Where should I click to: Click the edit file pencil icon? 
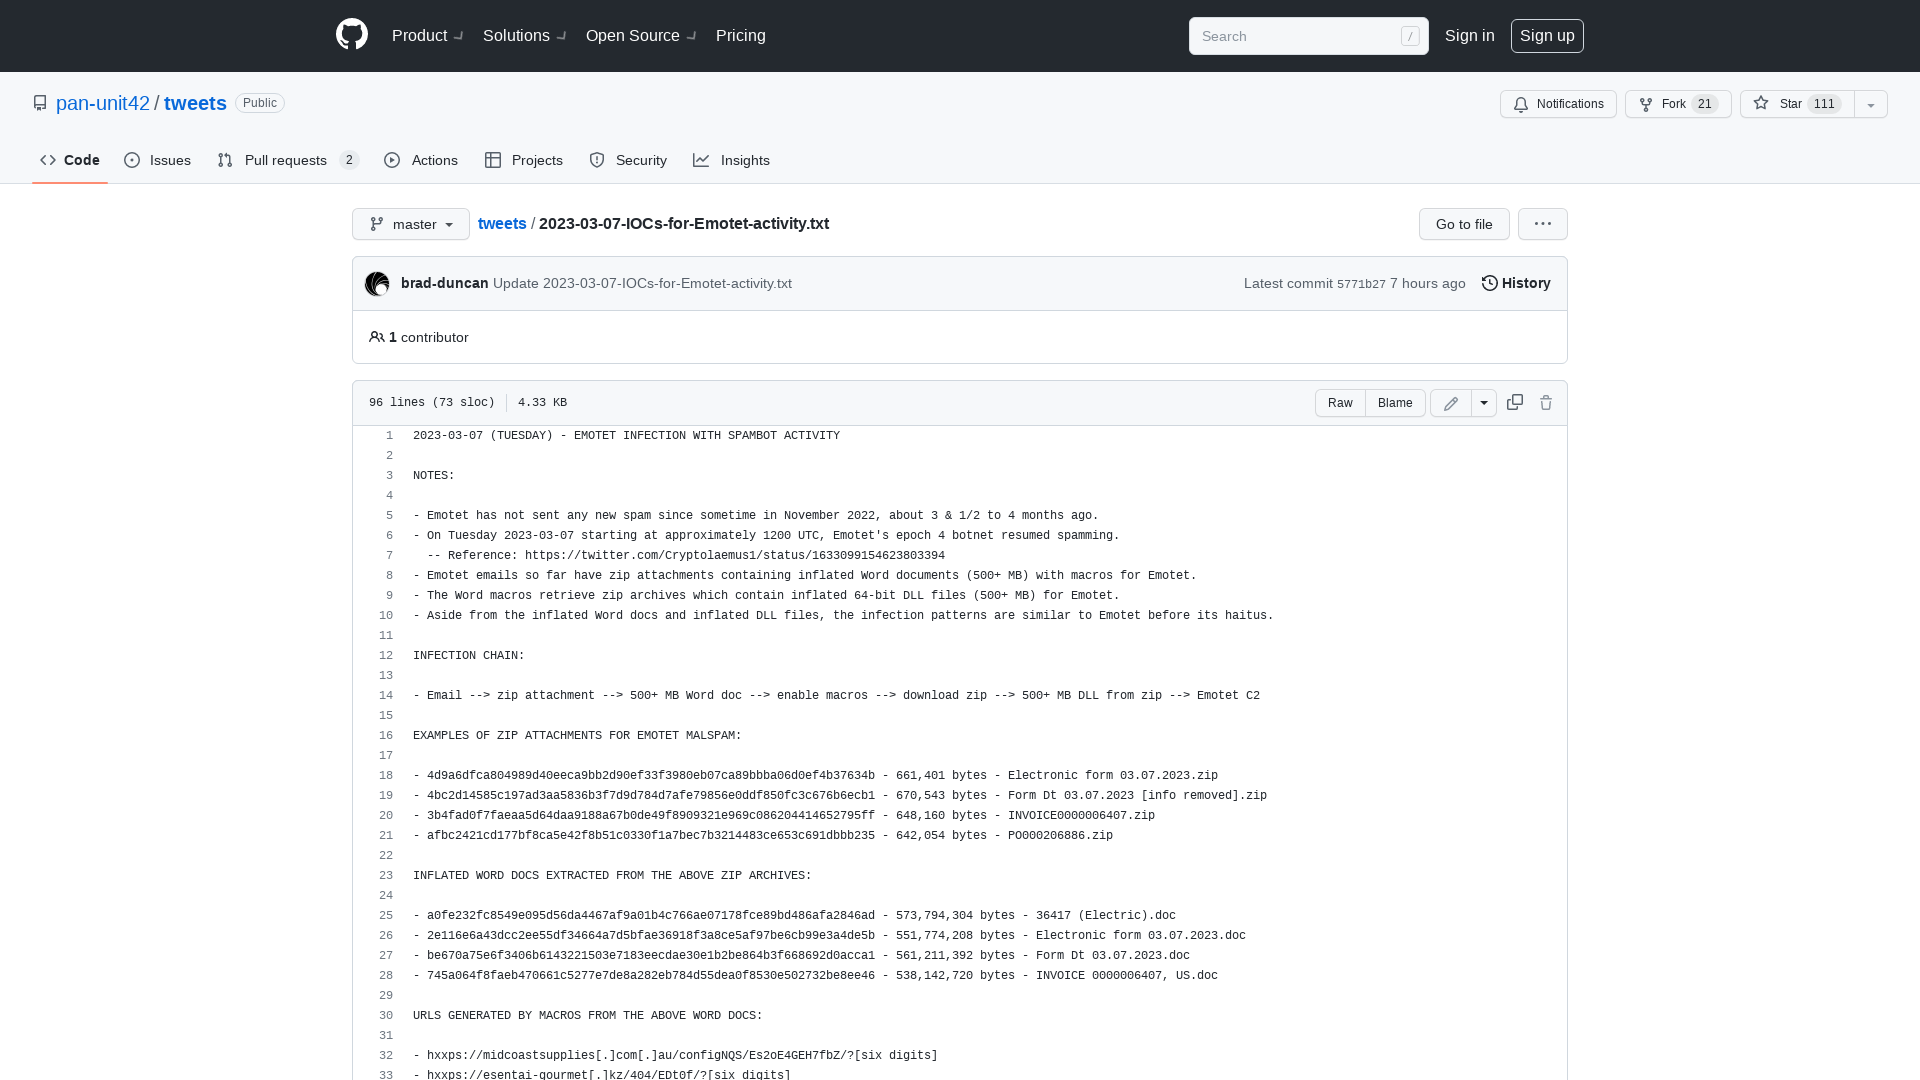(1451, 402)
